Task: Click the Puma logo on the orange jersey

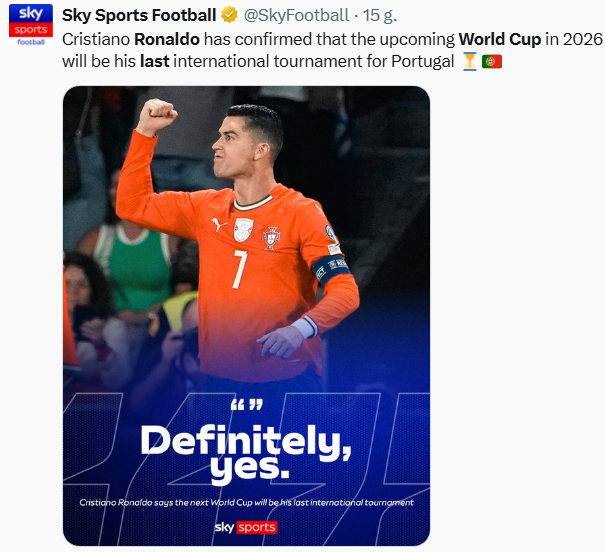Action: (x=216, y=226)
